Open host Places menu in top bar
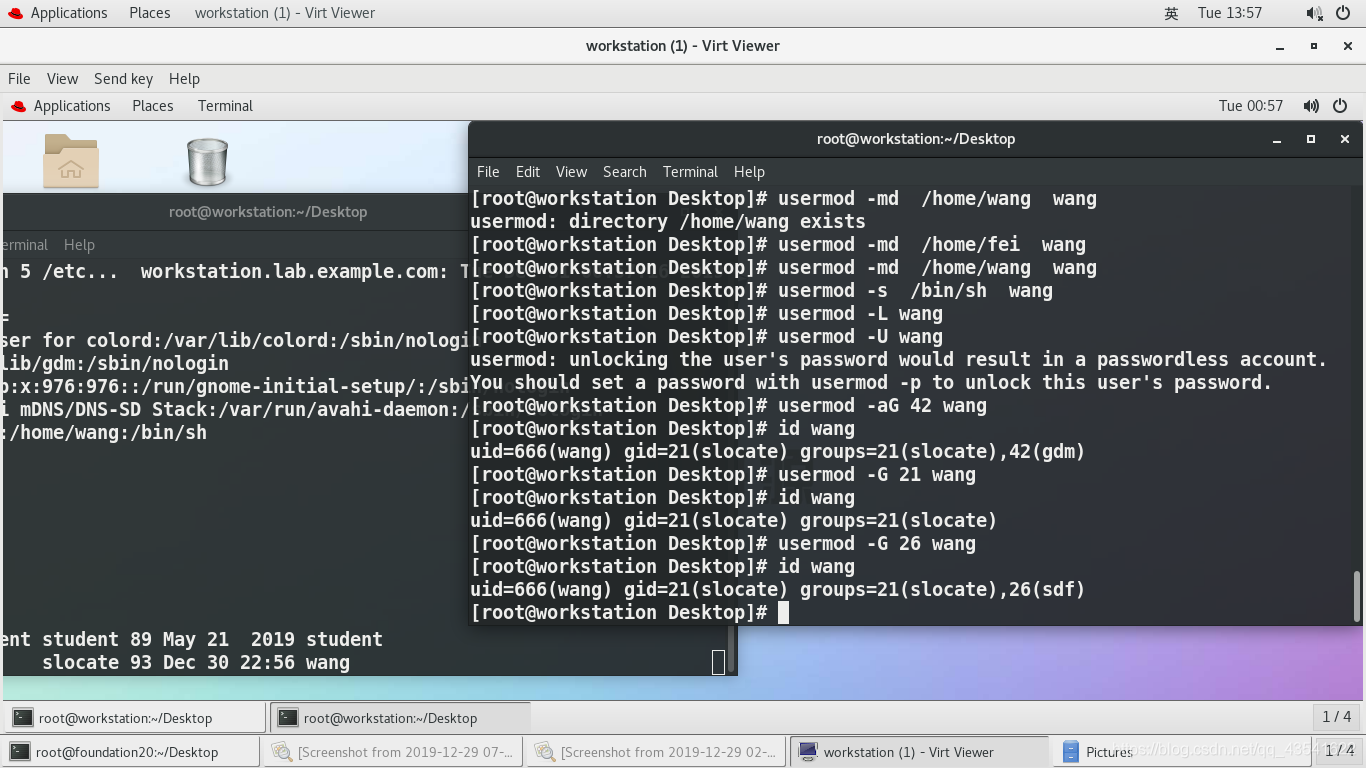1366x768 pixels. [x=150, y=13]
